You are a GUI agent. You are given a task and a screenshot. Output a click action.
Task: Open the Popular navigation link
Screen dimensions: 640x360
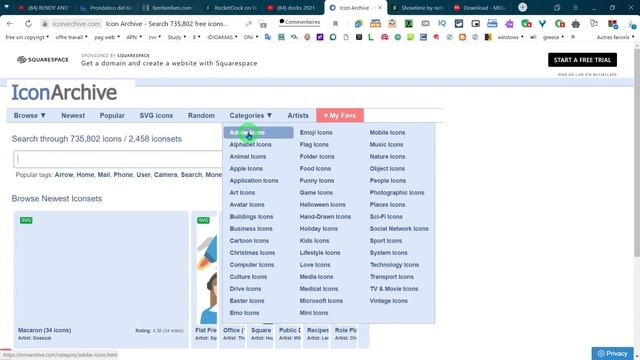(x=112, y=116)
